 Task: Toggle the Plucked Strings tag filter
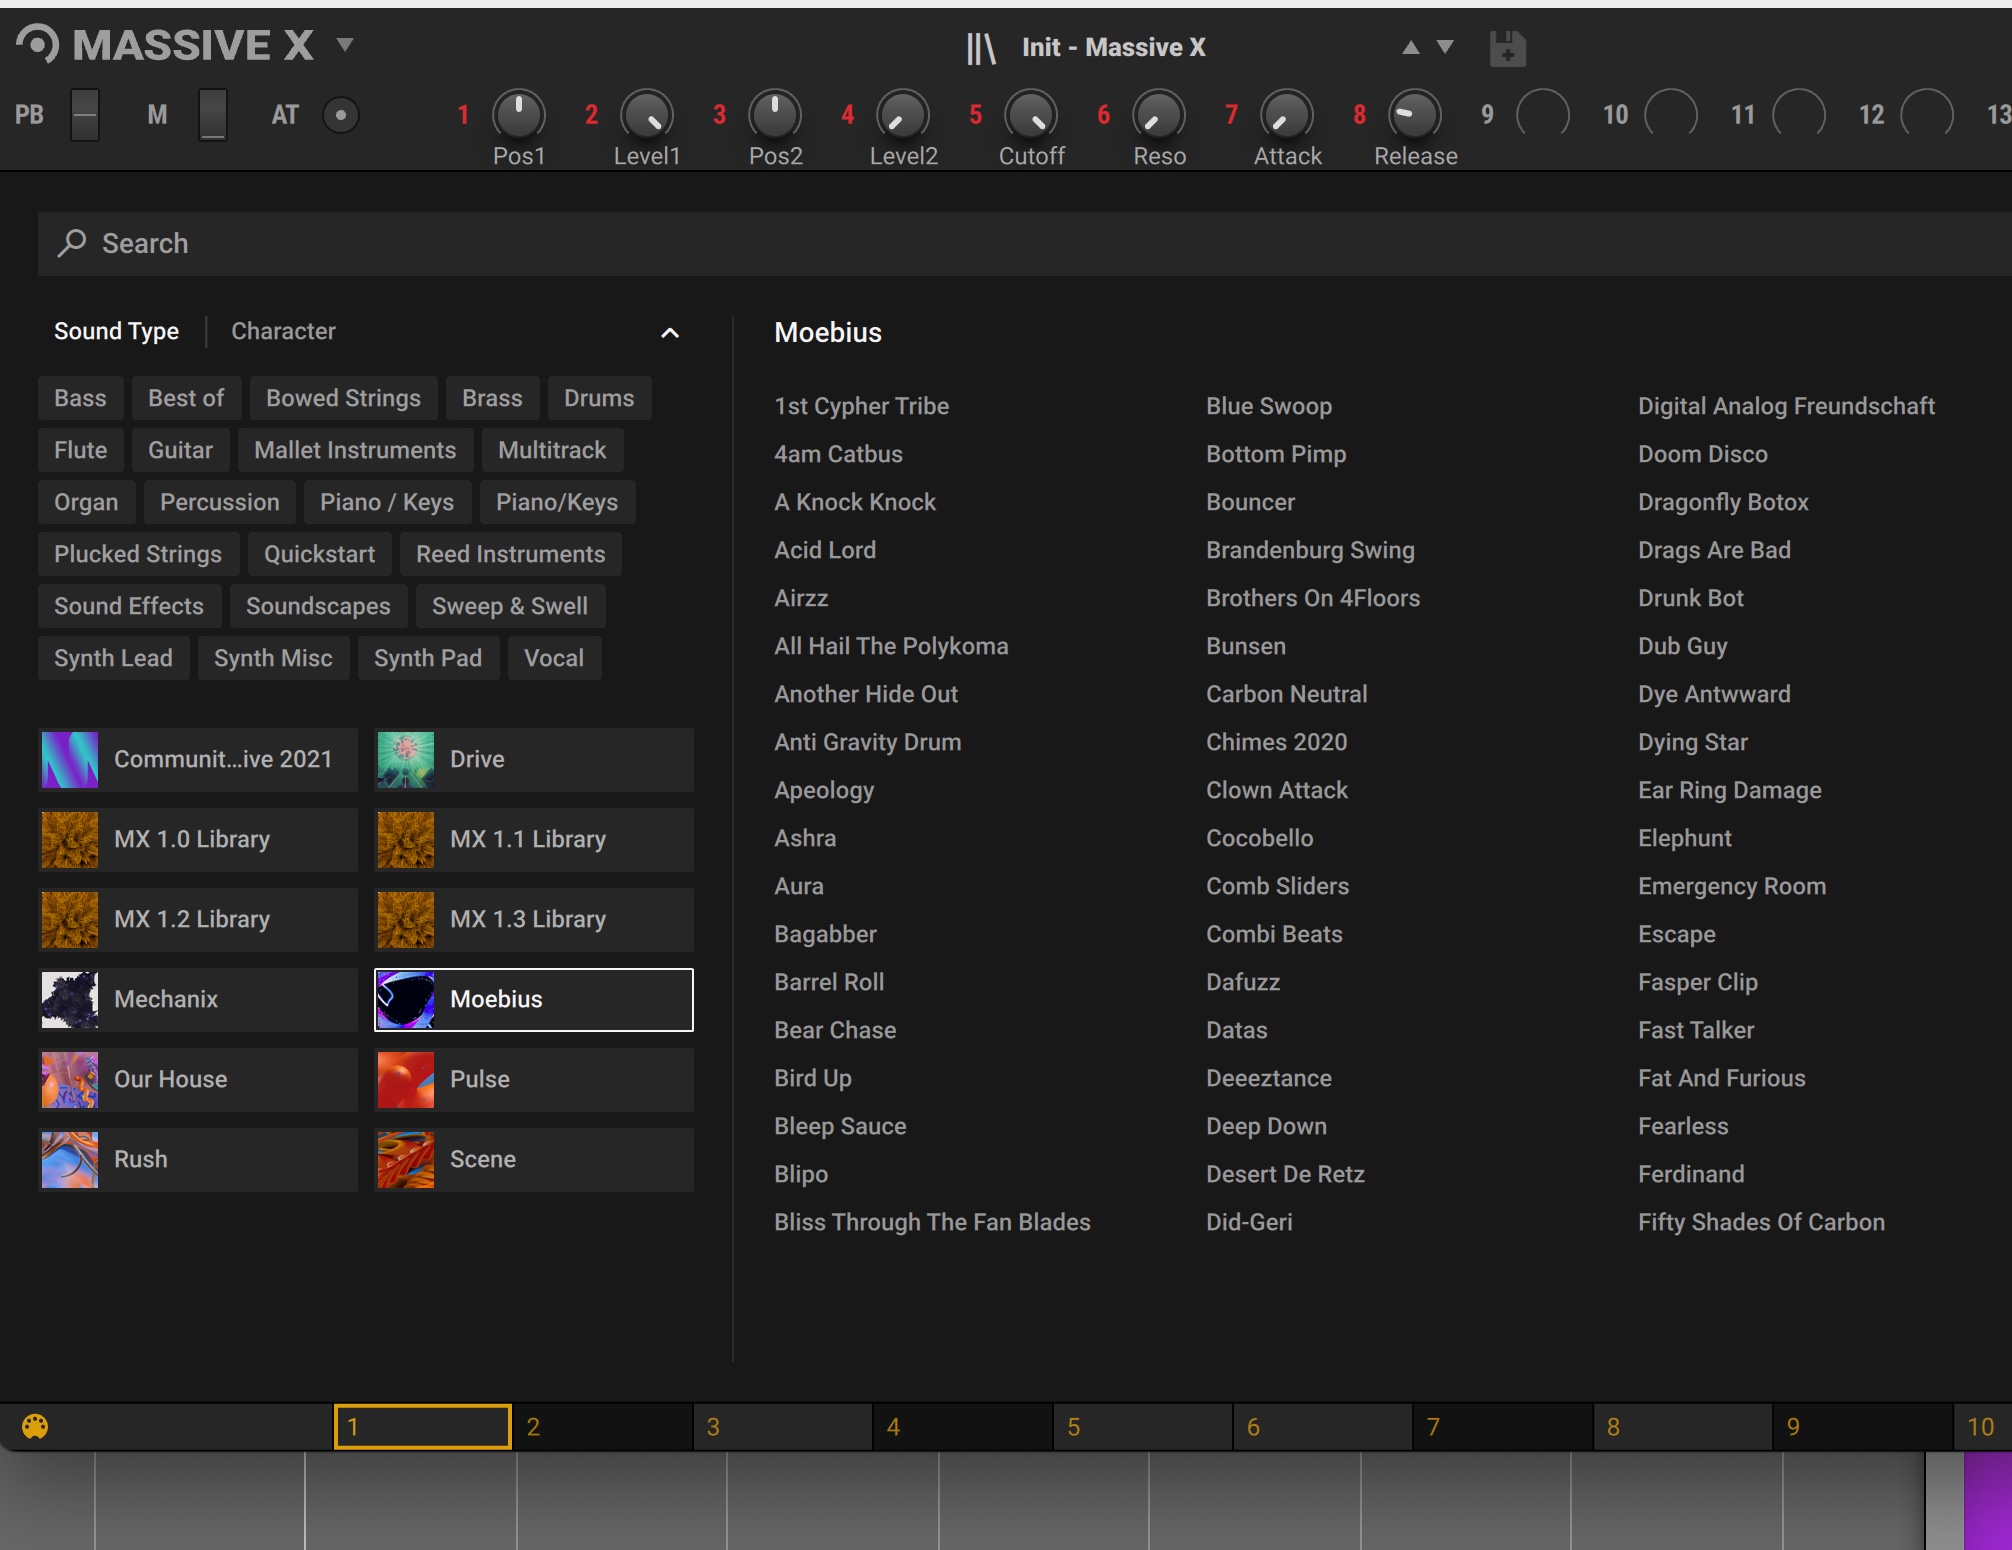coord(138,554)
